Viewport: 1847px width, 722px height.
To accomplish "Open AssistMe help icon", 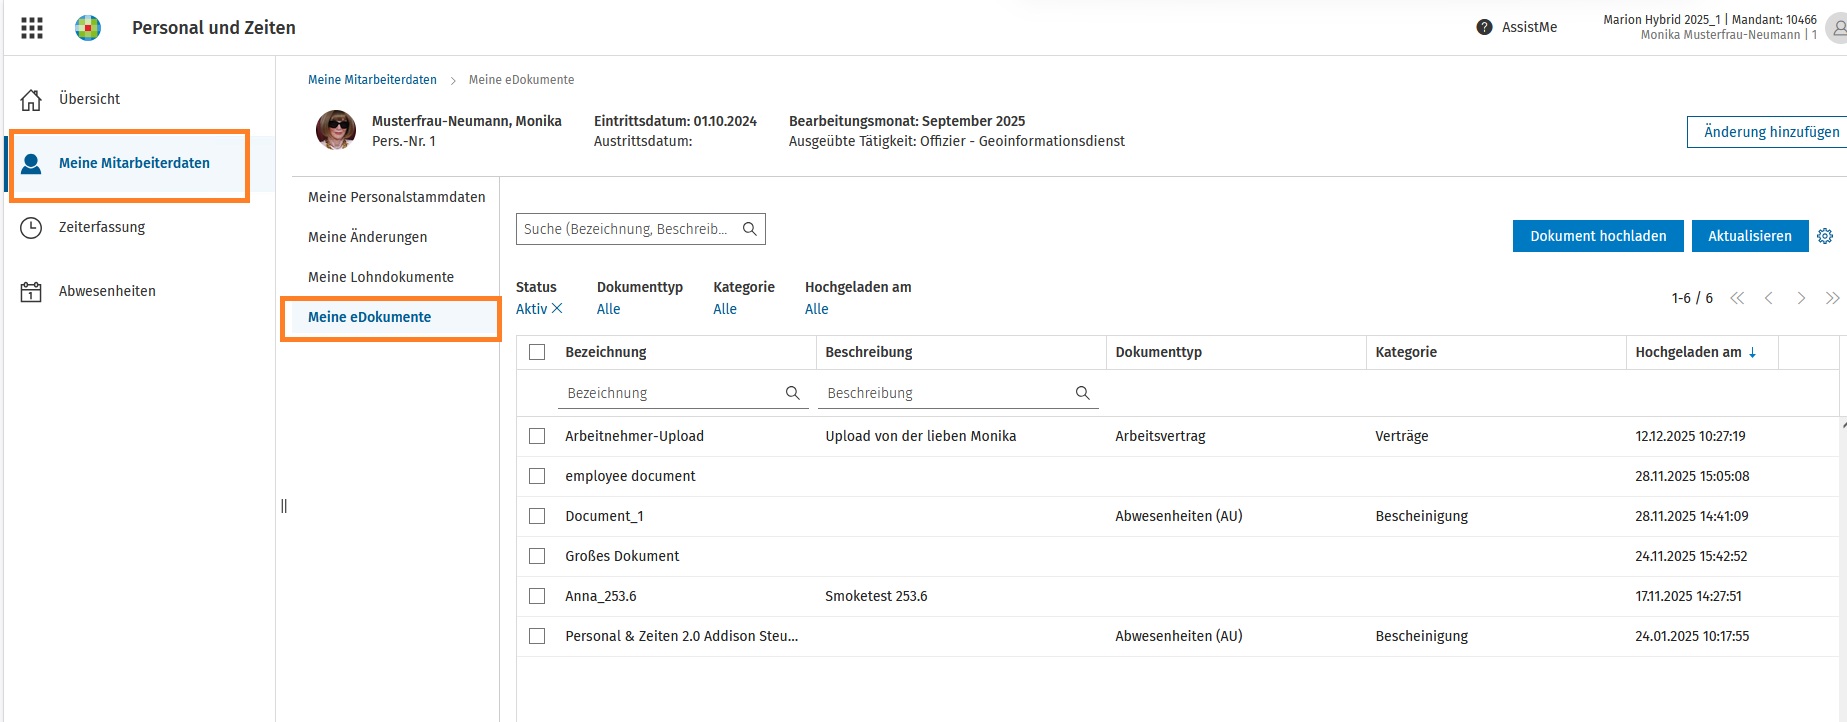I will point(1484,27).
